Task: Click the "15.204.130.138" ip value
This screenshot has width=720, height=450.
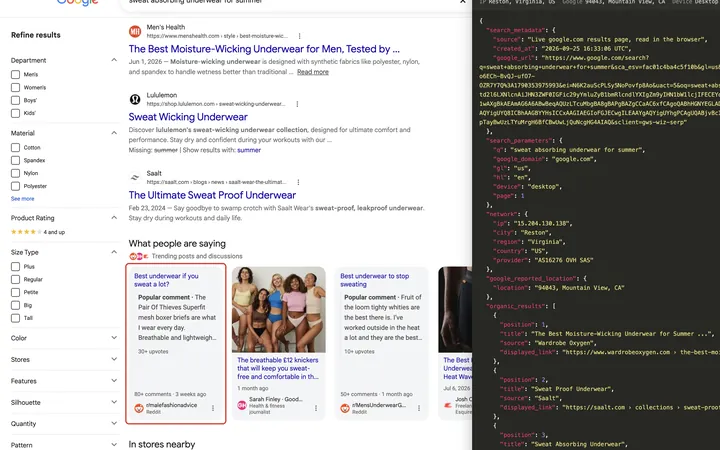Action: point(543,224)
